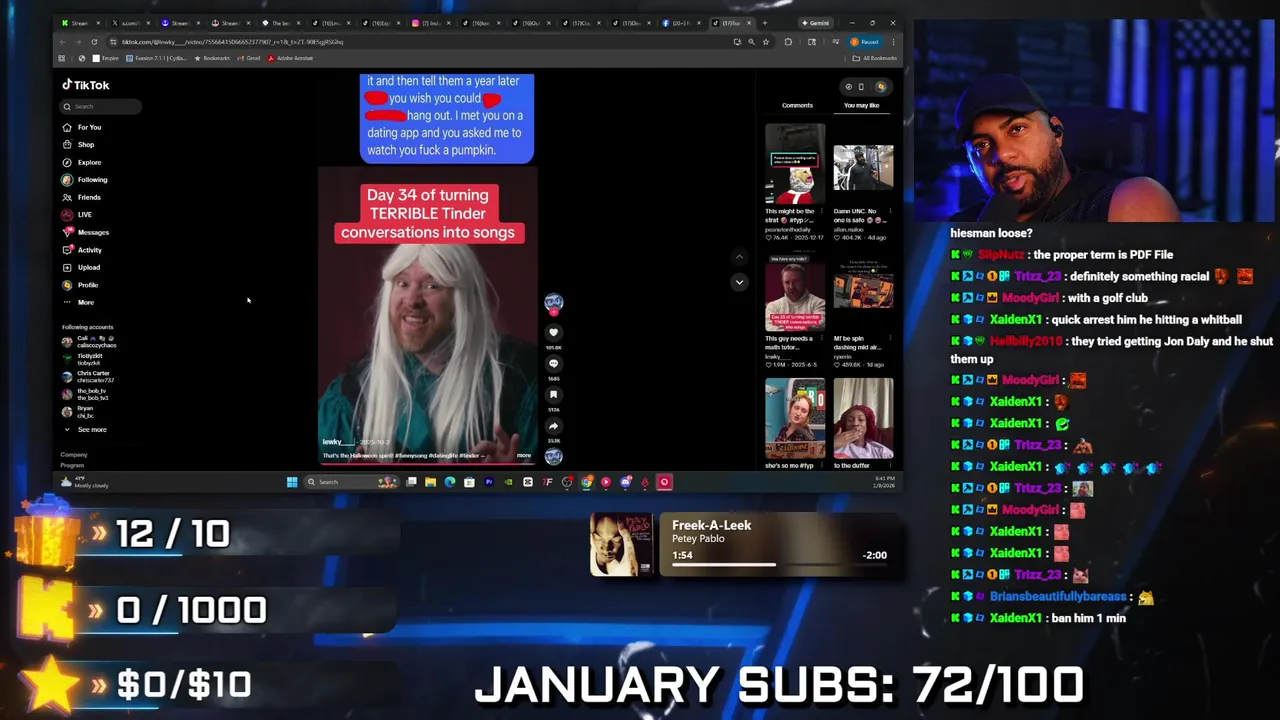Expand See more following accounts
The image size is (1280, 720).
coord(85,430)
